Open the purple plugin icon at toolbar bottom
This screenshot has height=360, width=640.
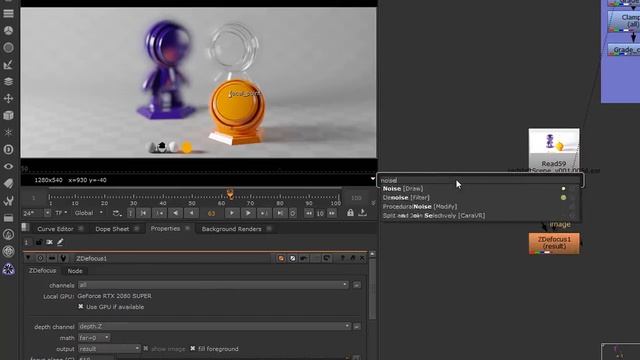pyautogui.click(x=8, y=269)
